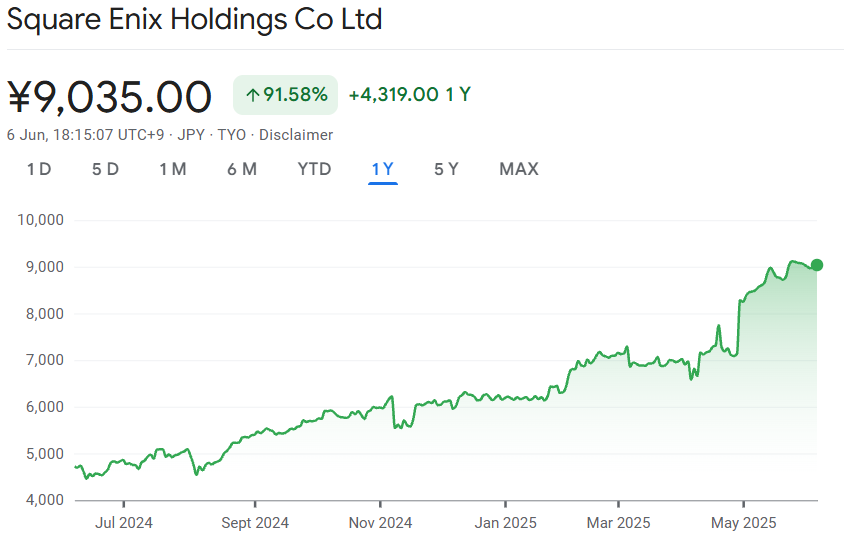Click the 6,000 y-axis label
Screen dimensions: 844x550
click(45, 406)
